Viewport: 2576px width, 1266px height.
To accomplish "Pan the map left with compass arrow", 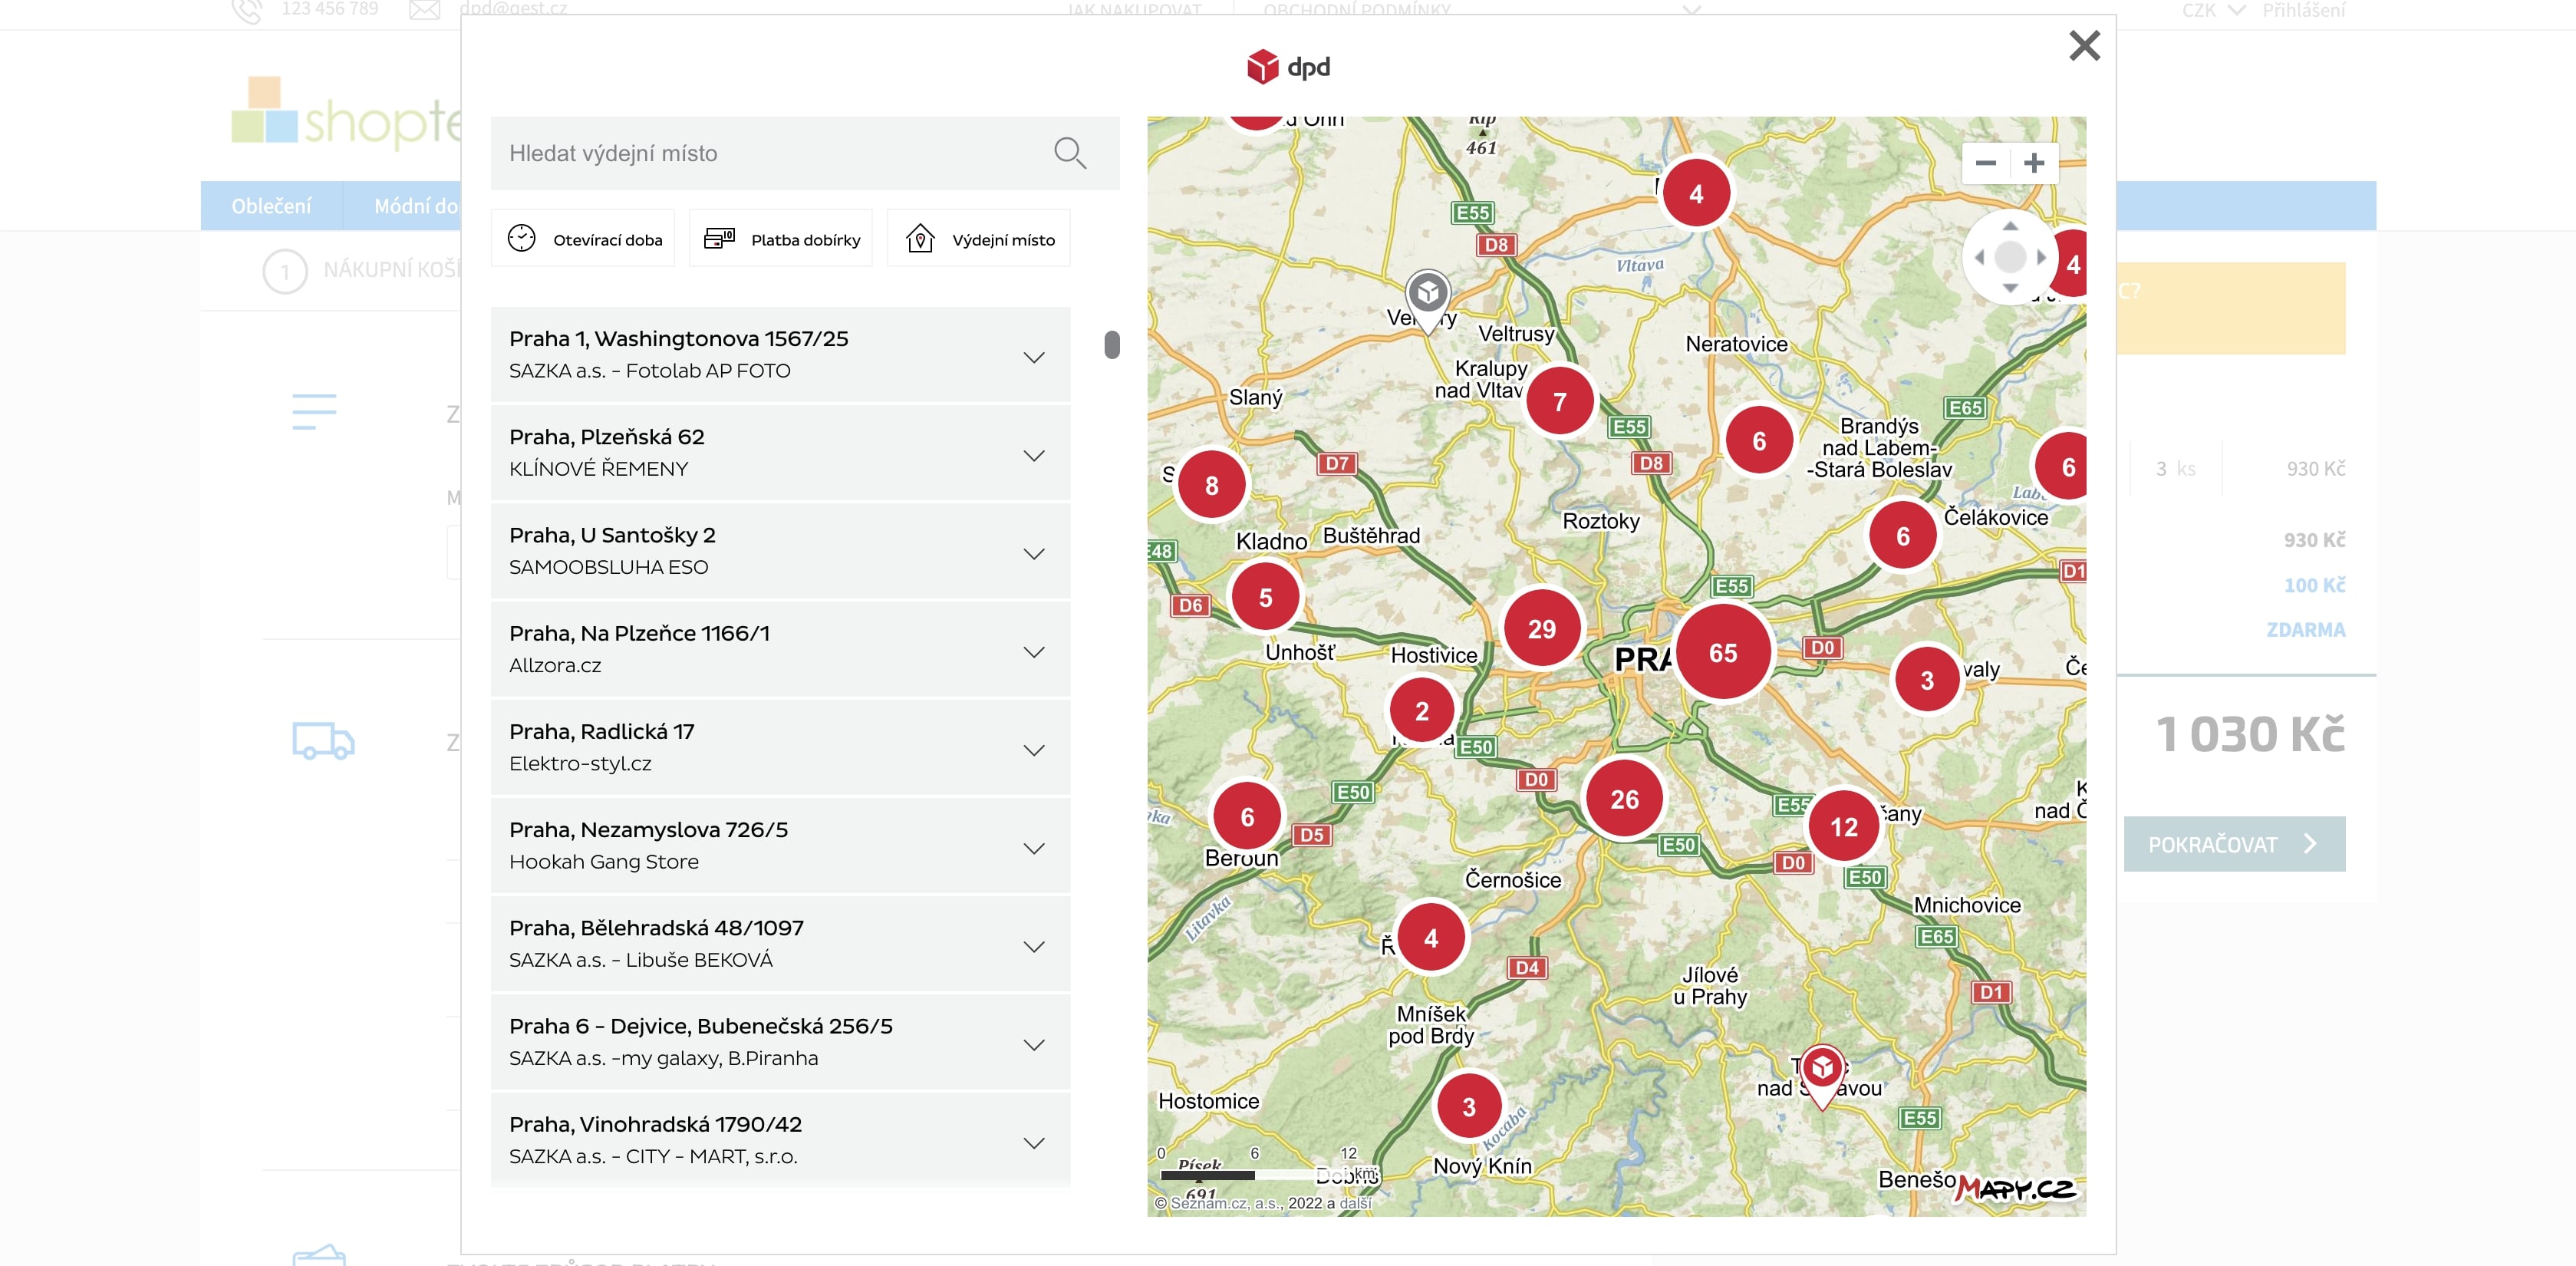I will click(1979, 257).
